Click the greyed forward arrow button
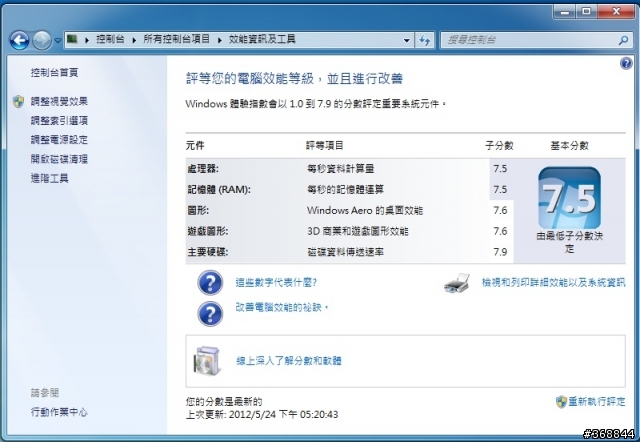 pos(42,40)
